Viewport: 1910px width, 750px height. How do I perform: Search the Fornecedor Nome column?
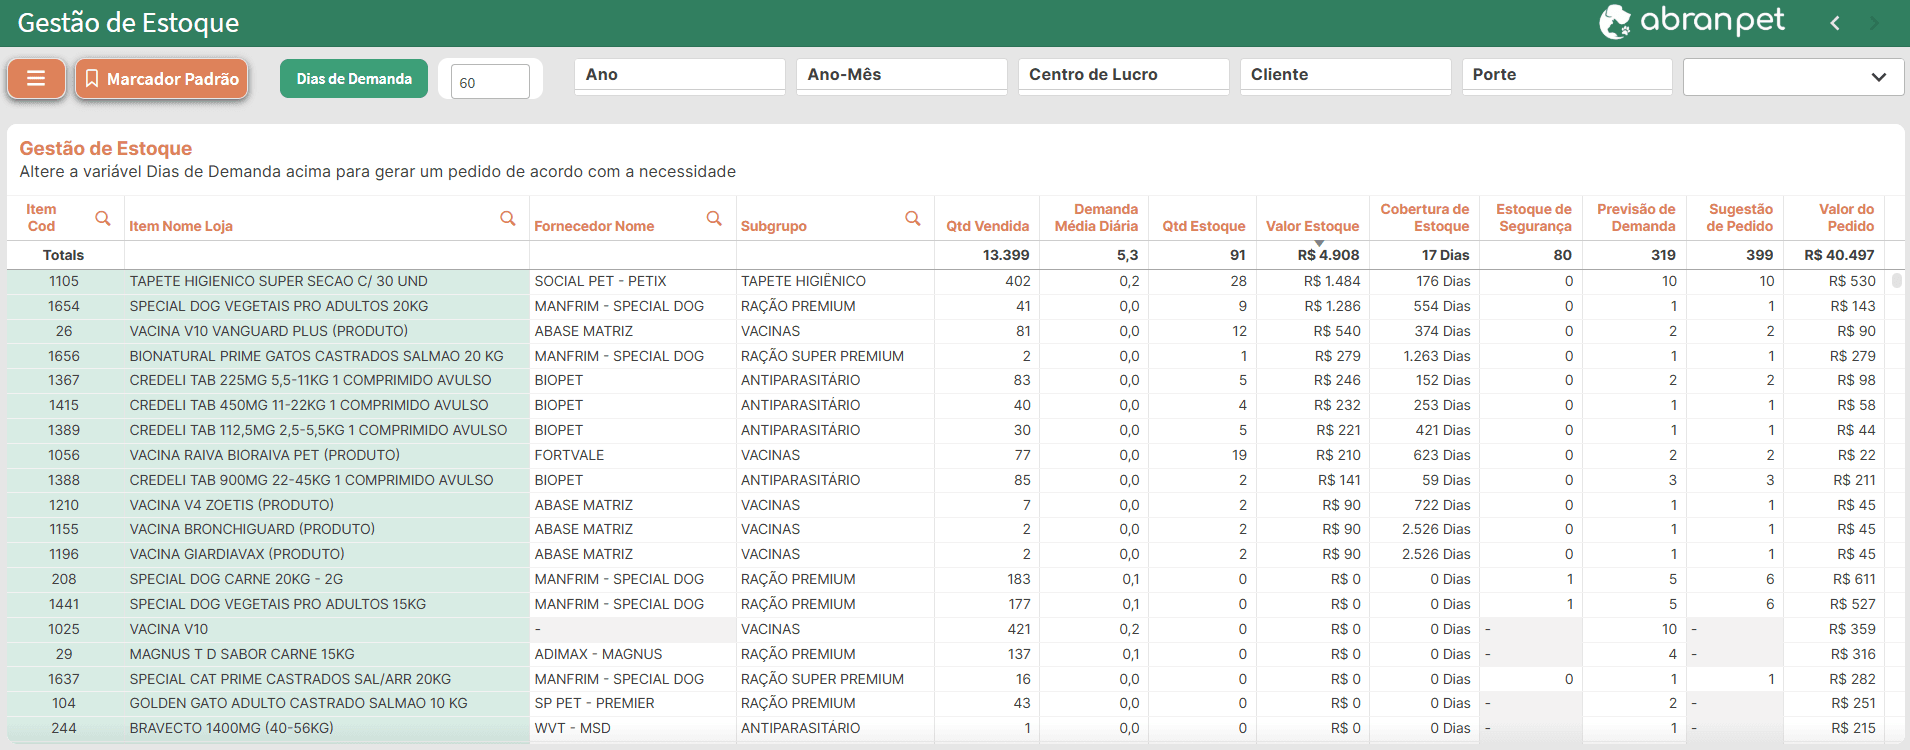(x=714, y=218)
